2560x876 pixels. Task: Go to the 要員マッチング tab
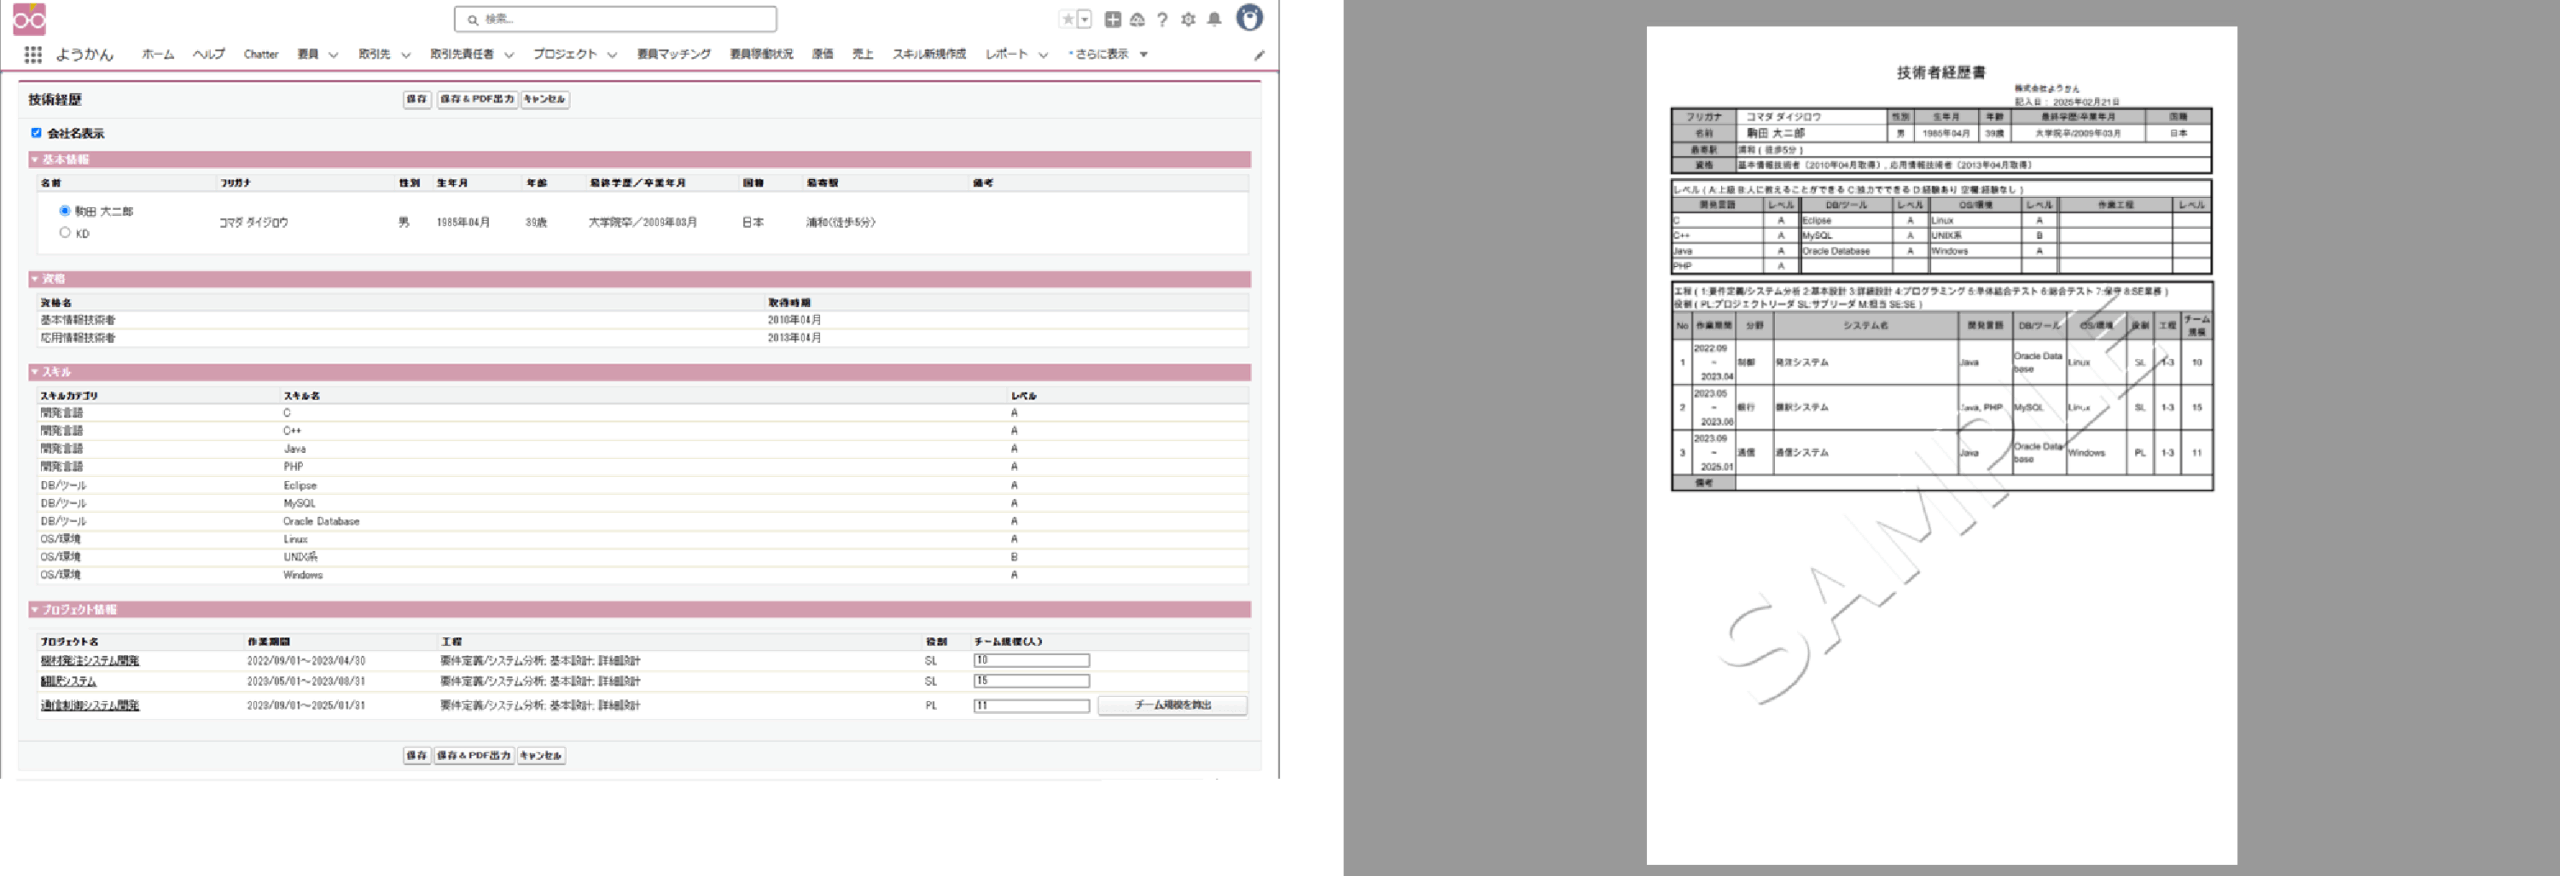pyautogui.click(x=673, y=54)
